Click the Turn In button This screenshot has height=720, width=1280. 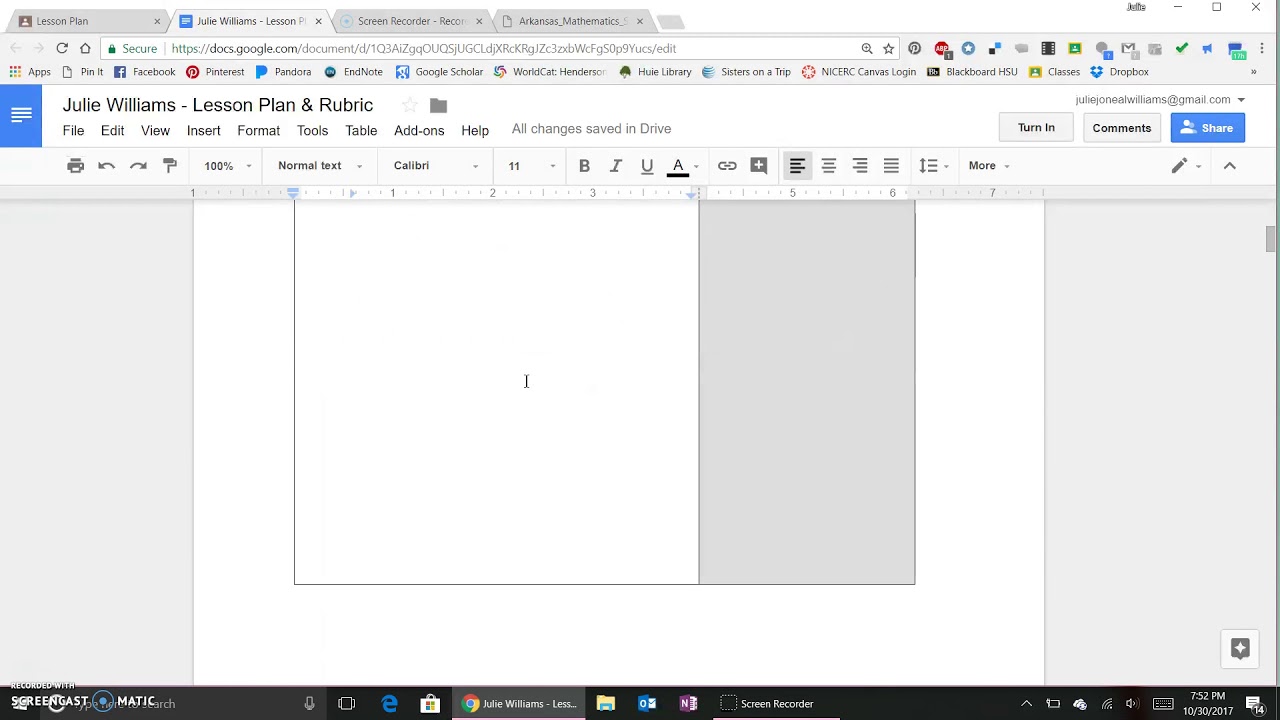click(x=1036, y=128)
